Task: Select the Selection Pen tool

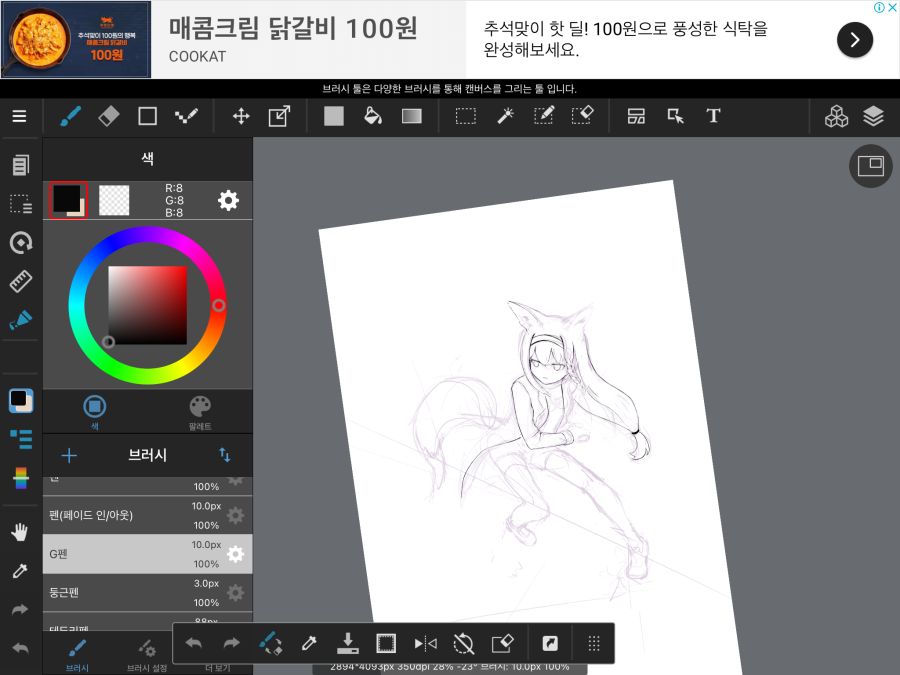Action: 544,117
